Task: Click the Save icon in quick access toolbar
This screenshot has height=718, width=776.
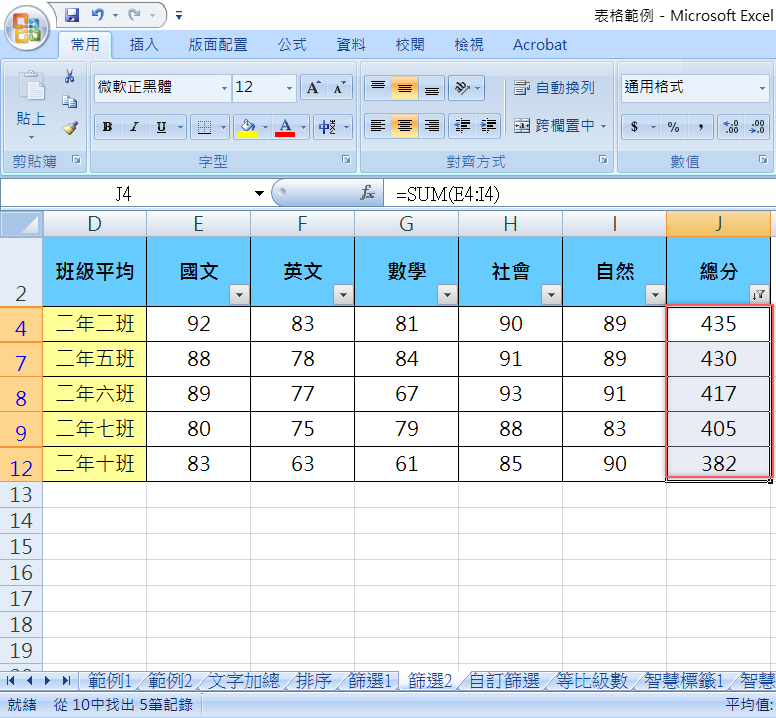Action: tap(72, 15)
